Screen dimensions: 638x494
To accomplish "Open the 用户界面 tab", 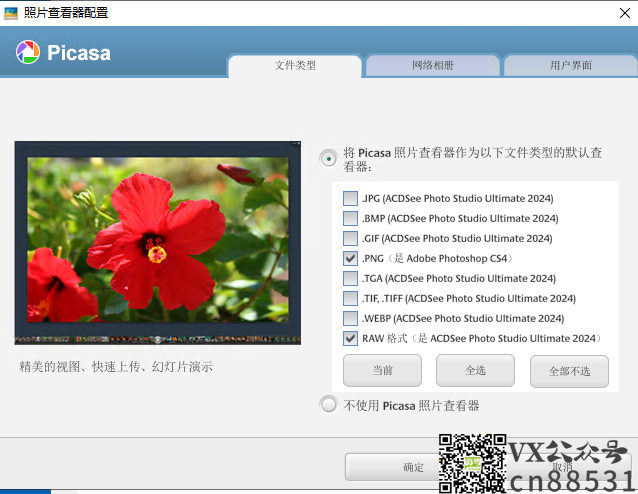I will tap(570, 66).
